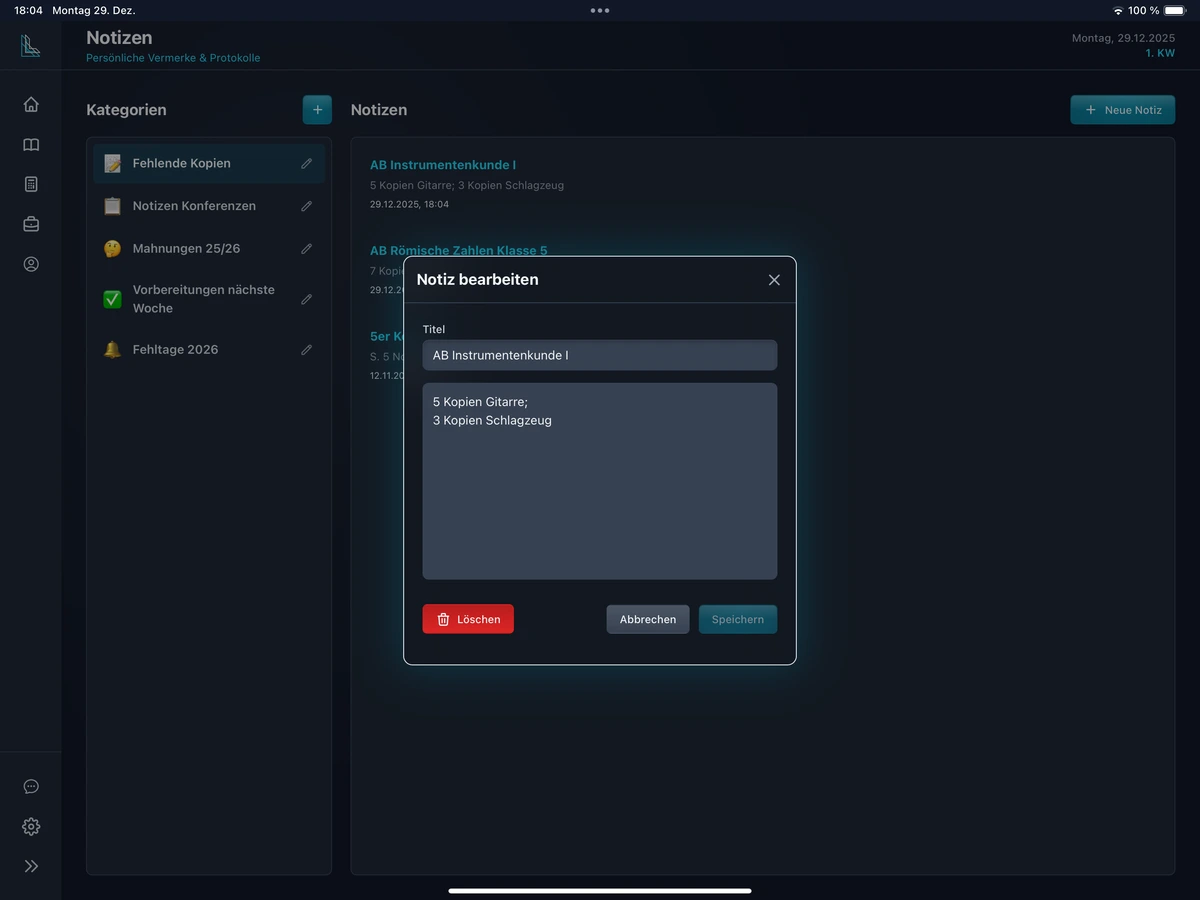
Task: Edit Fehlende Kopien category pencil icon
Action: (307, 164)
